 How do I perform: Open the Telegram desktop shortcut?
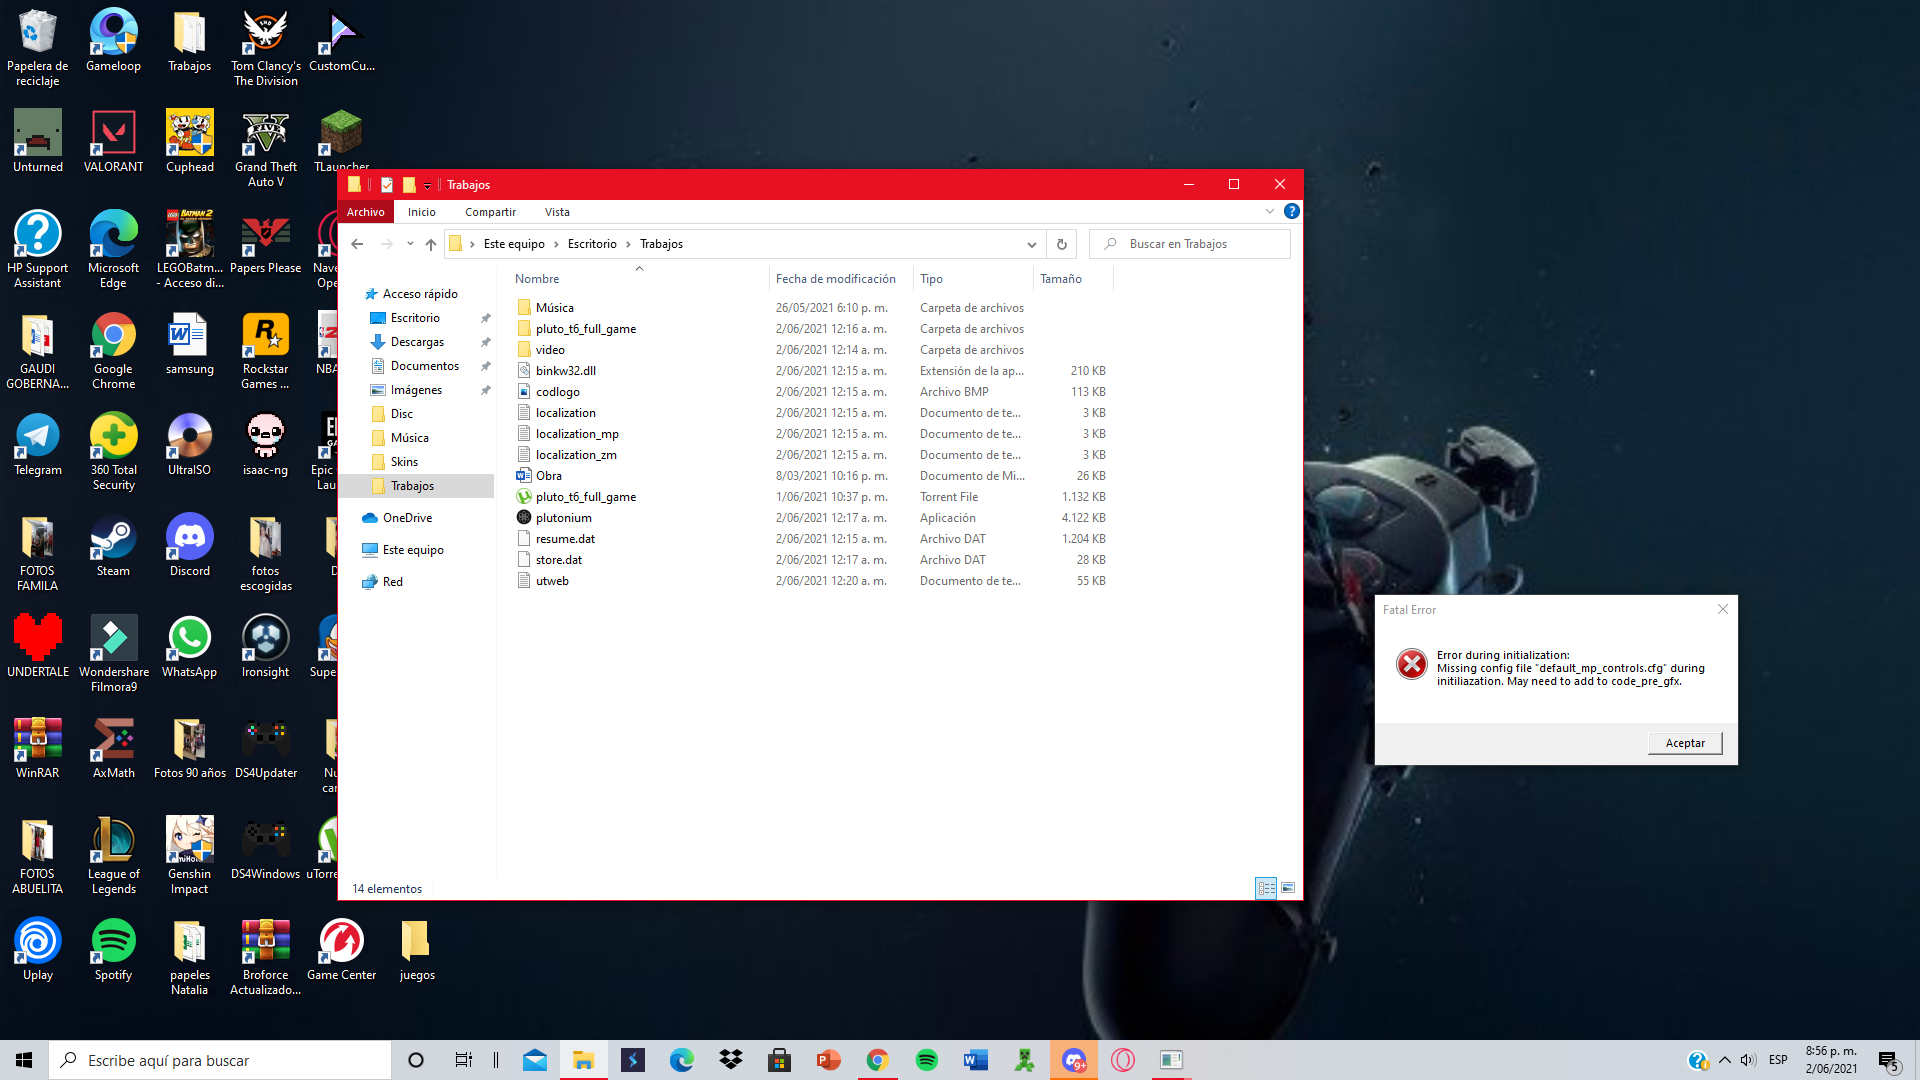click(38, 445)
